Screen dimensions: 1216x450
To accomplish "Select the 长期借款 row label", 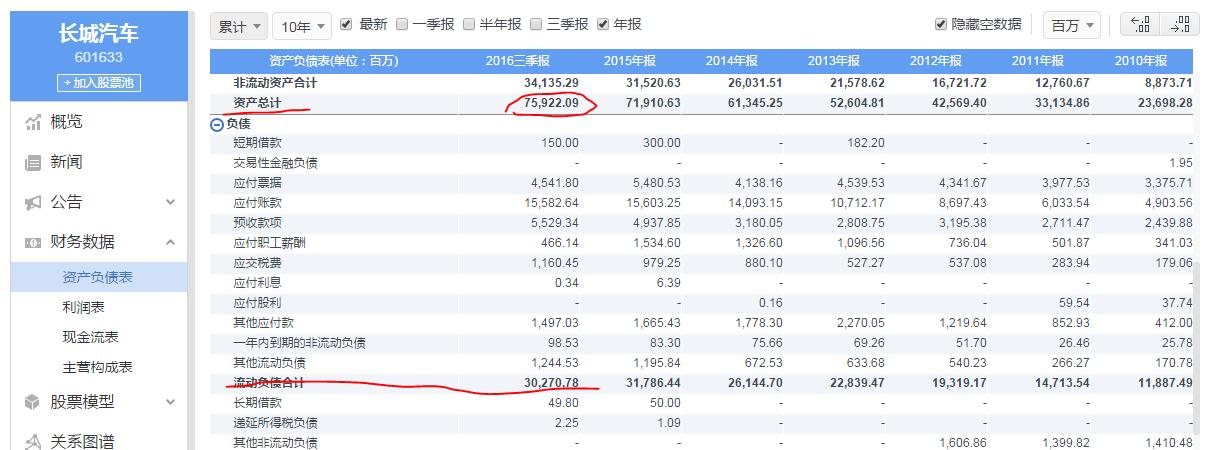I will tap(257, 402).
